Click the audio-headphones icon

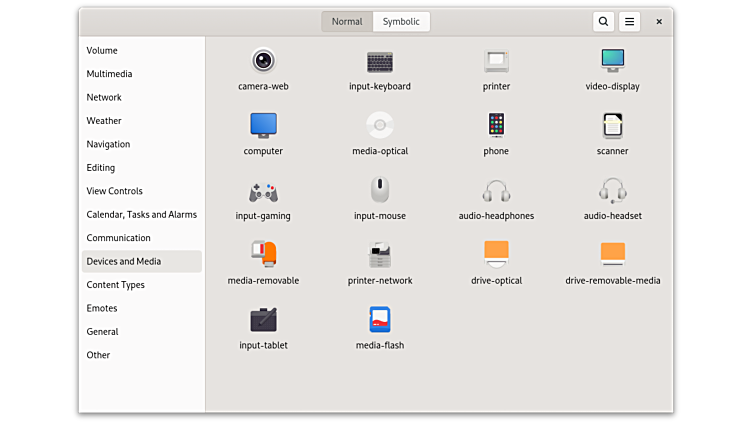tap(496, 191)
